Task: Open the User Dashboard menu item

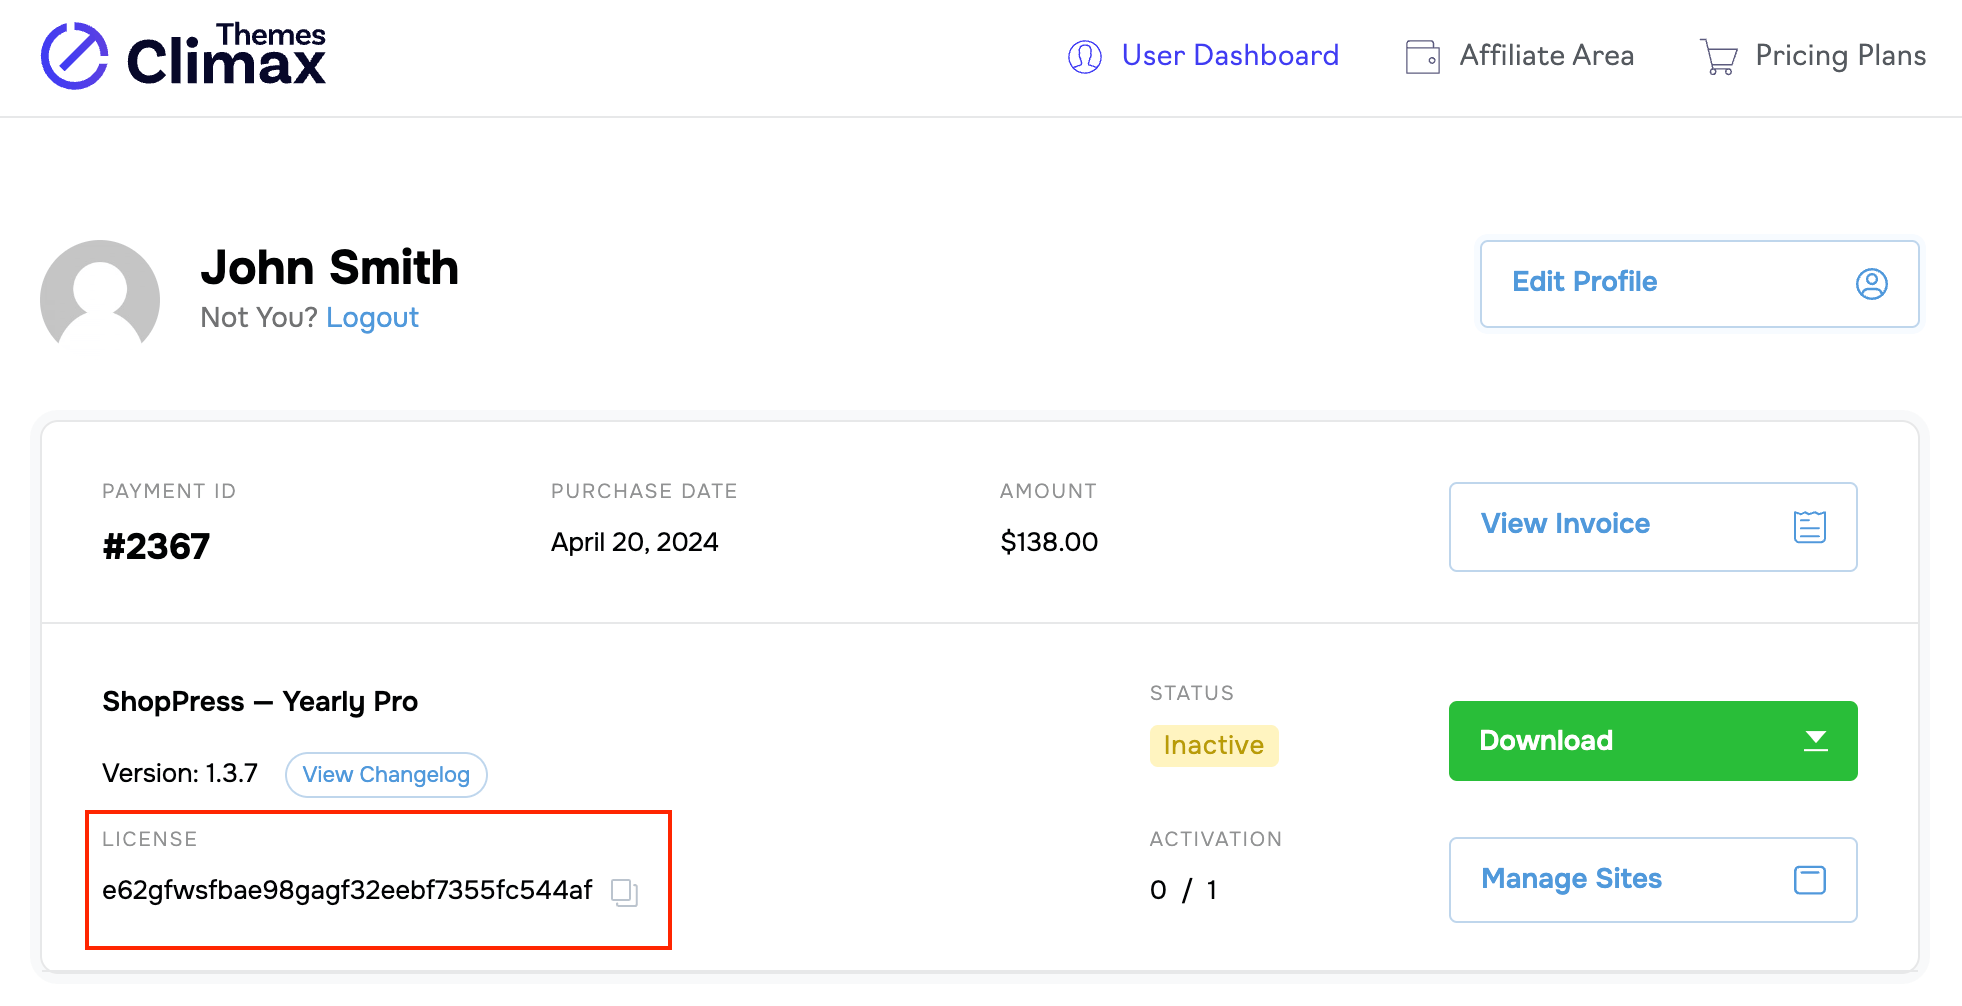Action: click(x=1229, y=56)
